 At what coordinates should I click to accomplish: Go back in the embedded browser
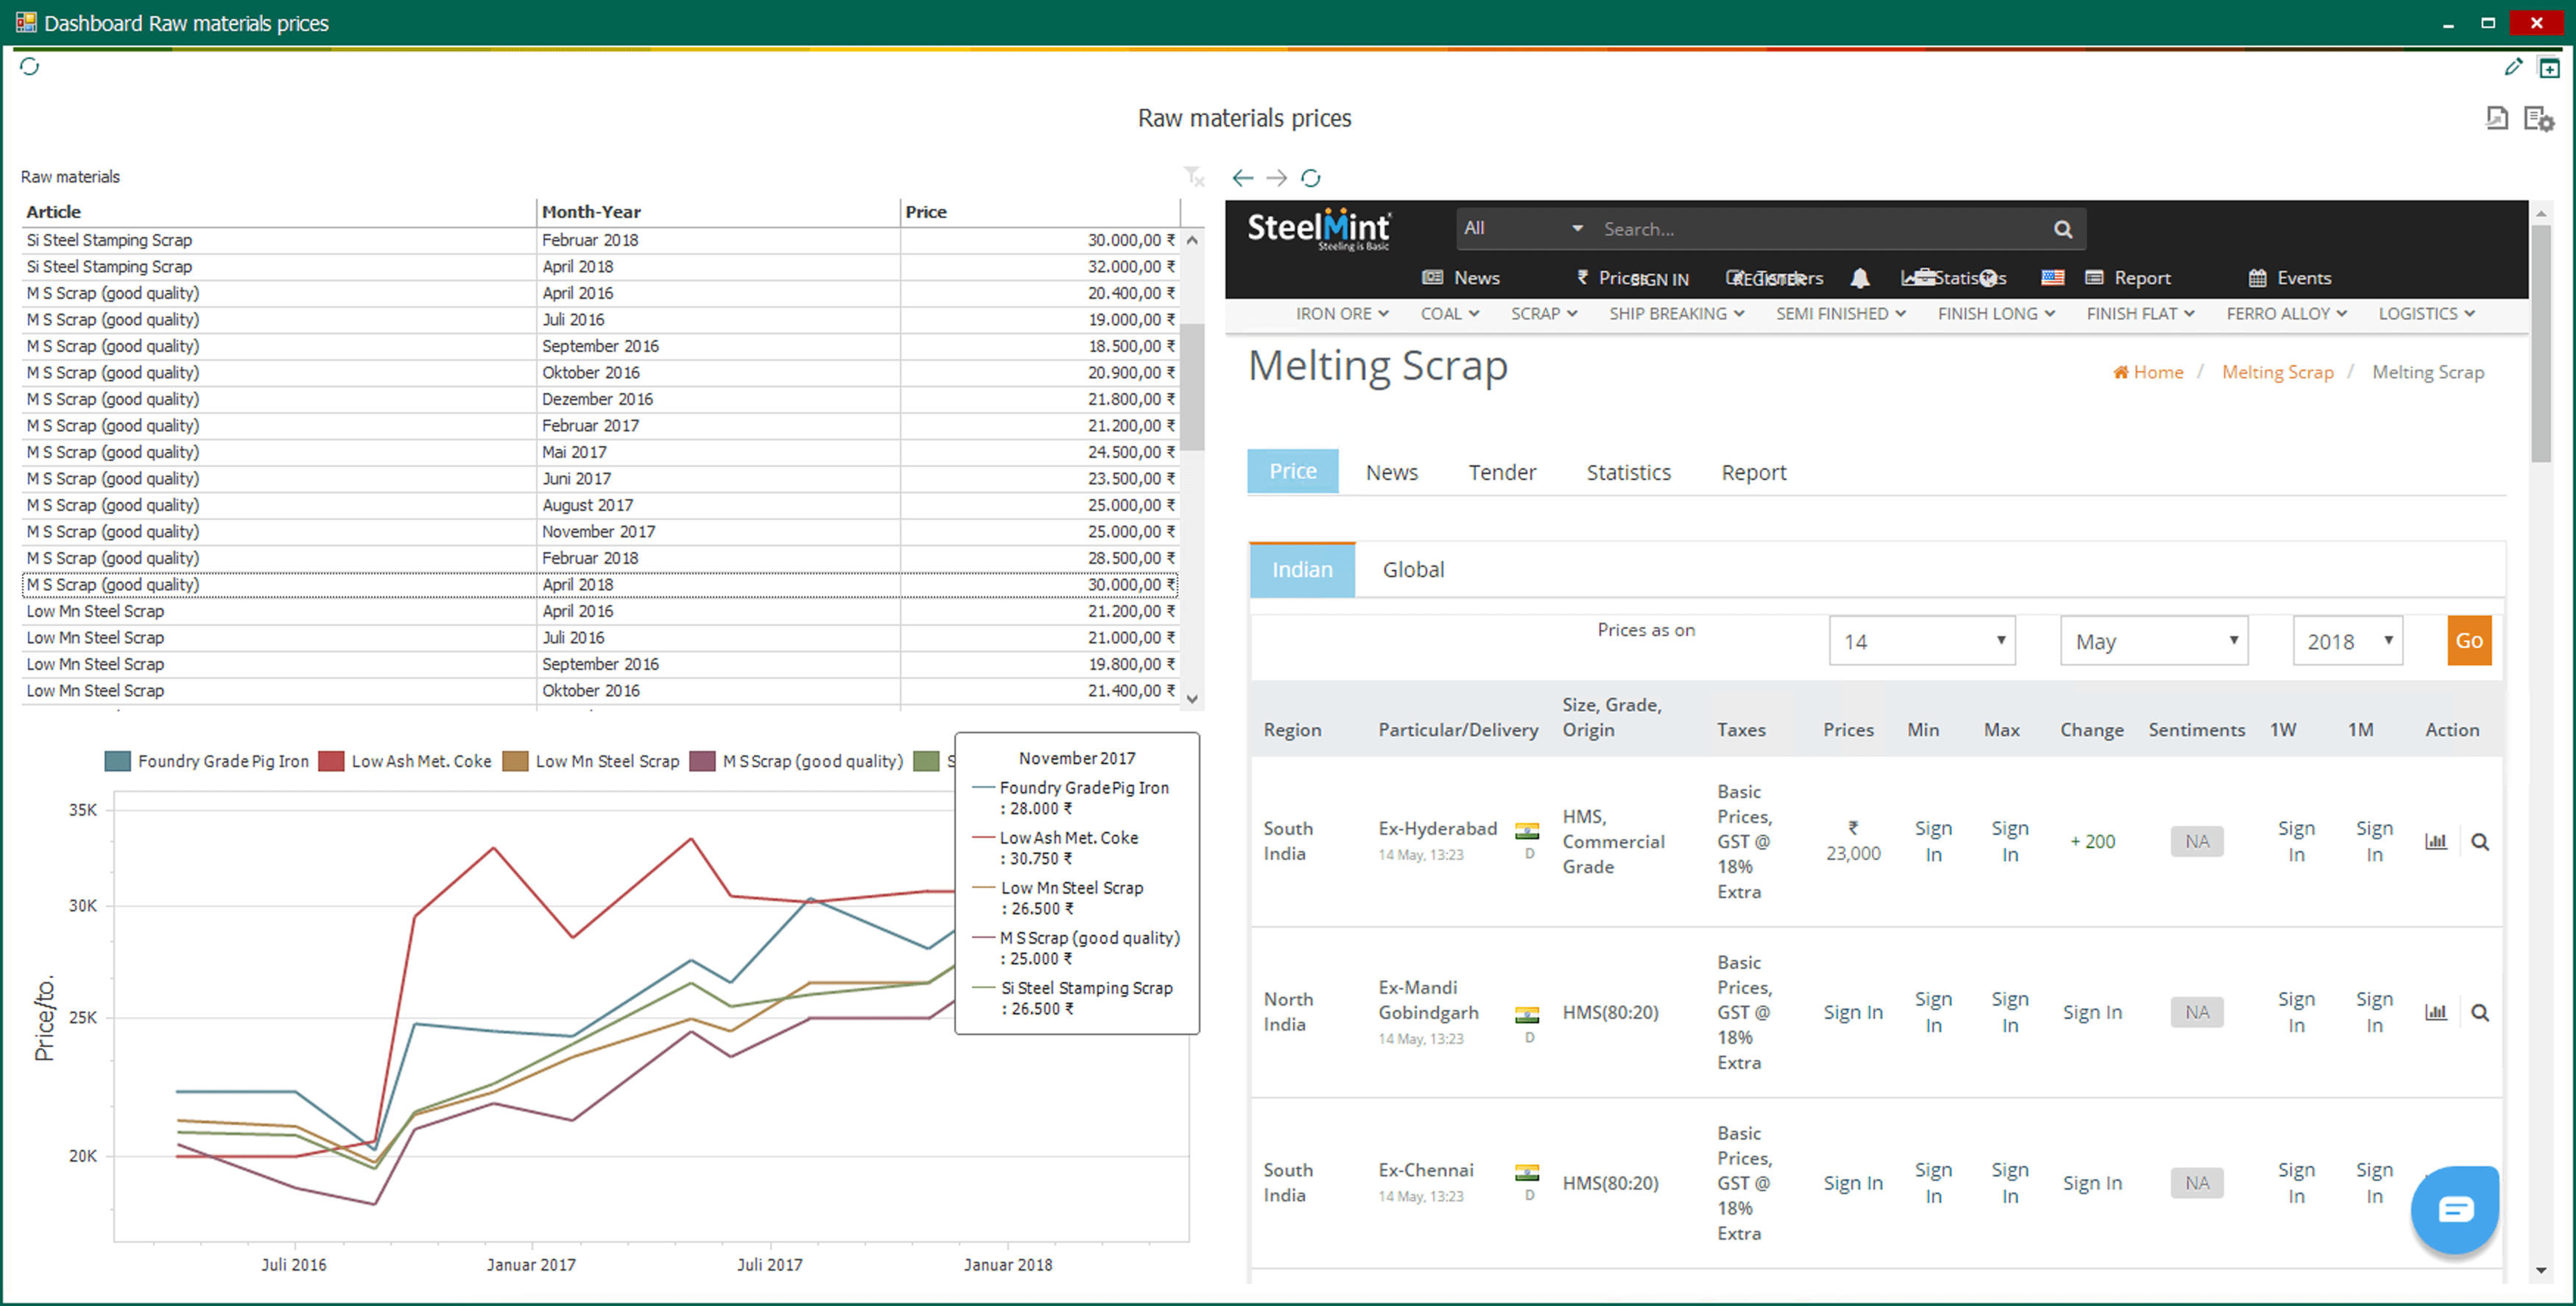click(x=1242, y=178)
